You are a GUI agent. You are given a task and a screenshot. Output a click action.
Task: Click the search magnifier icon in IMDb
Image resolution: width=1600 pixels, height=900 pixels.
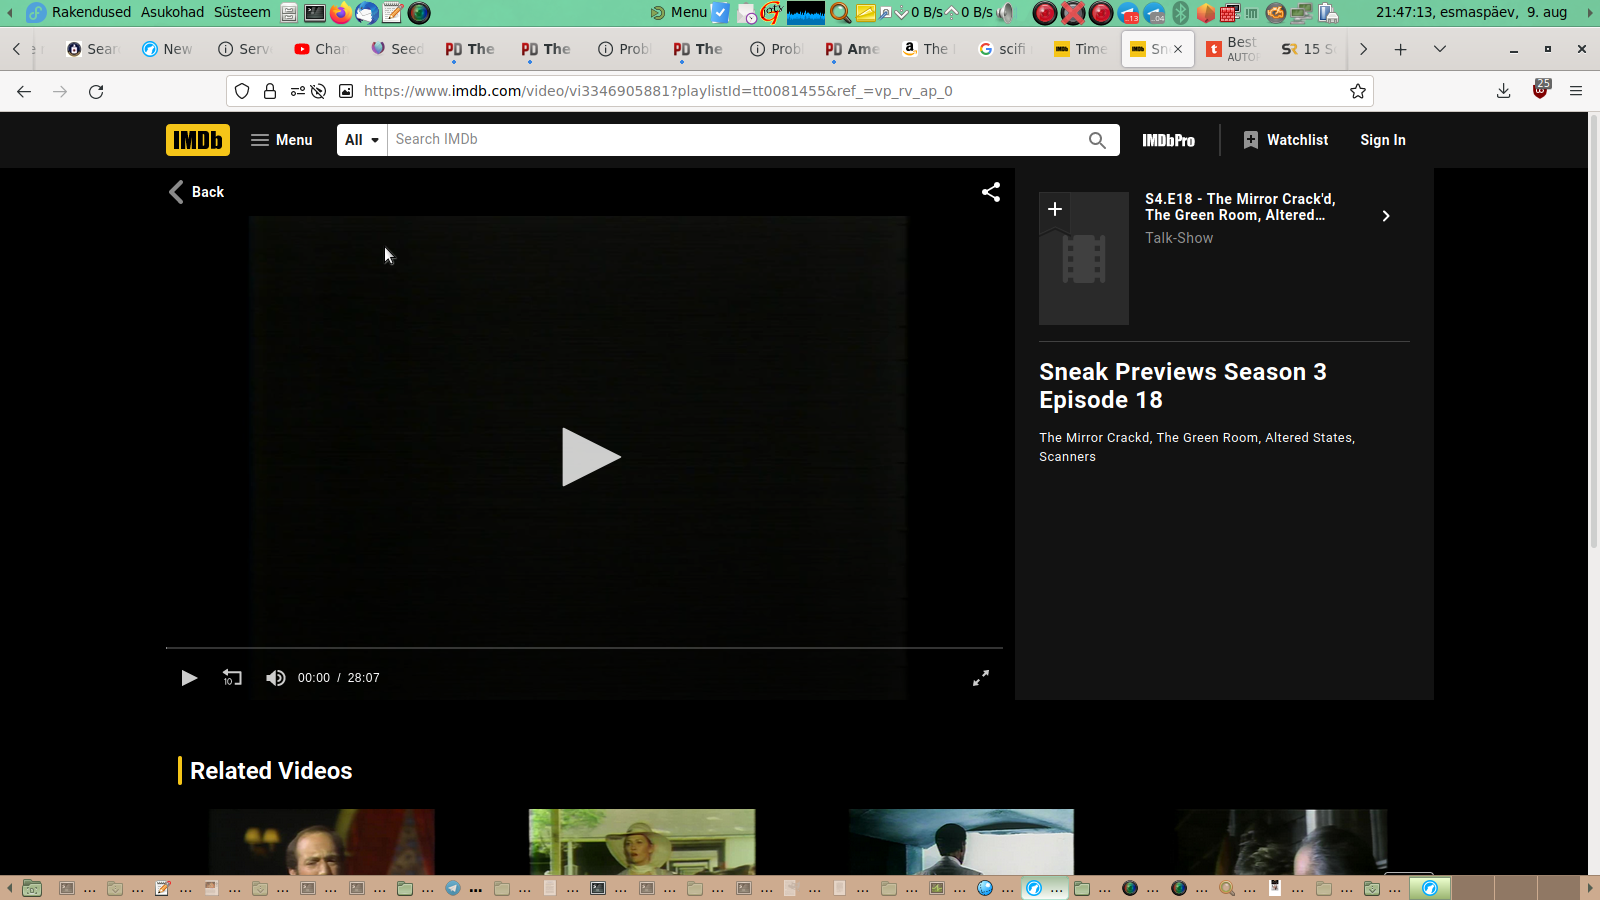(x=1097, y=140)
